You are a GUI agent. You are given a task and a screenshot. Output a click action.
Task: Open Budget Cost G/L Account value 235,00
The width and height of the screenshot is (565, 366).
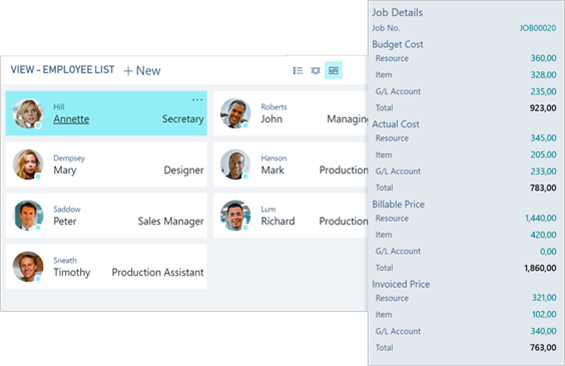pyautogui.click(x=543, y=92)
